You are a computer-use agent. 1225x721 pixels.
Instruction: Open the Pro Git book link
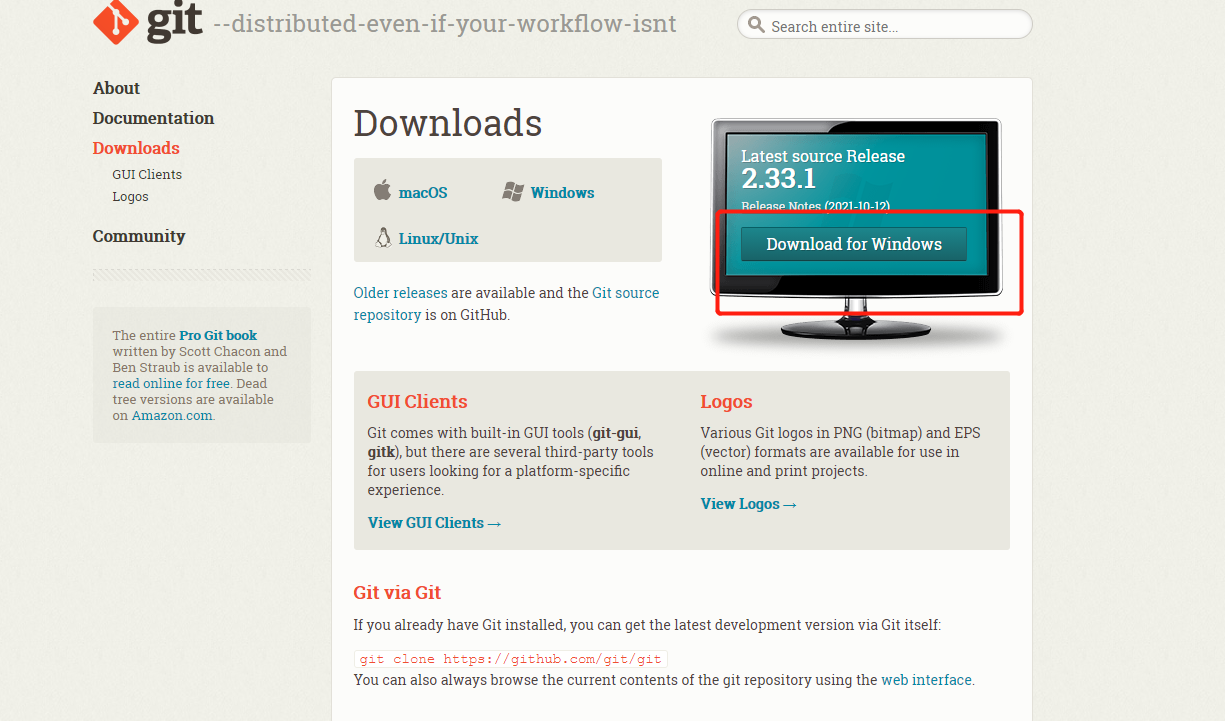point(218,335)
